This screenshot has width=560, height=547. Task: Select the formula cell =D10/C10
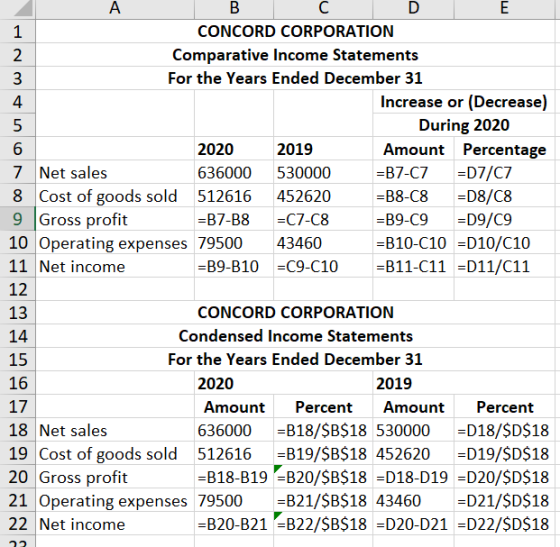click(x=504, y=243)
